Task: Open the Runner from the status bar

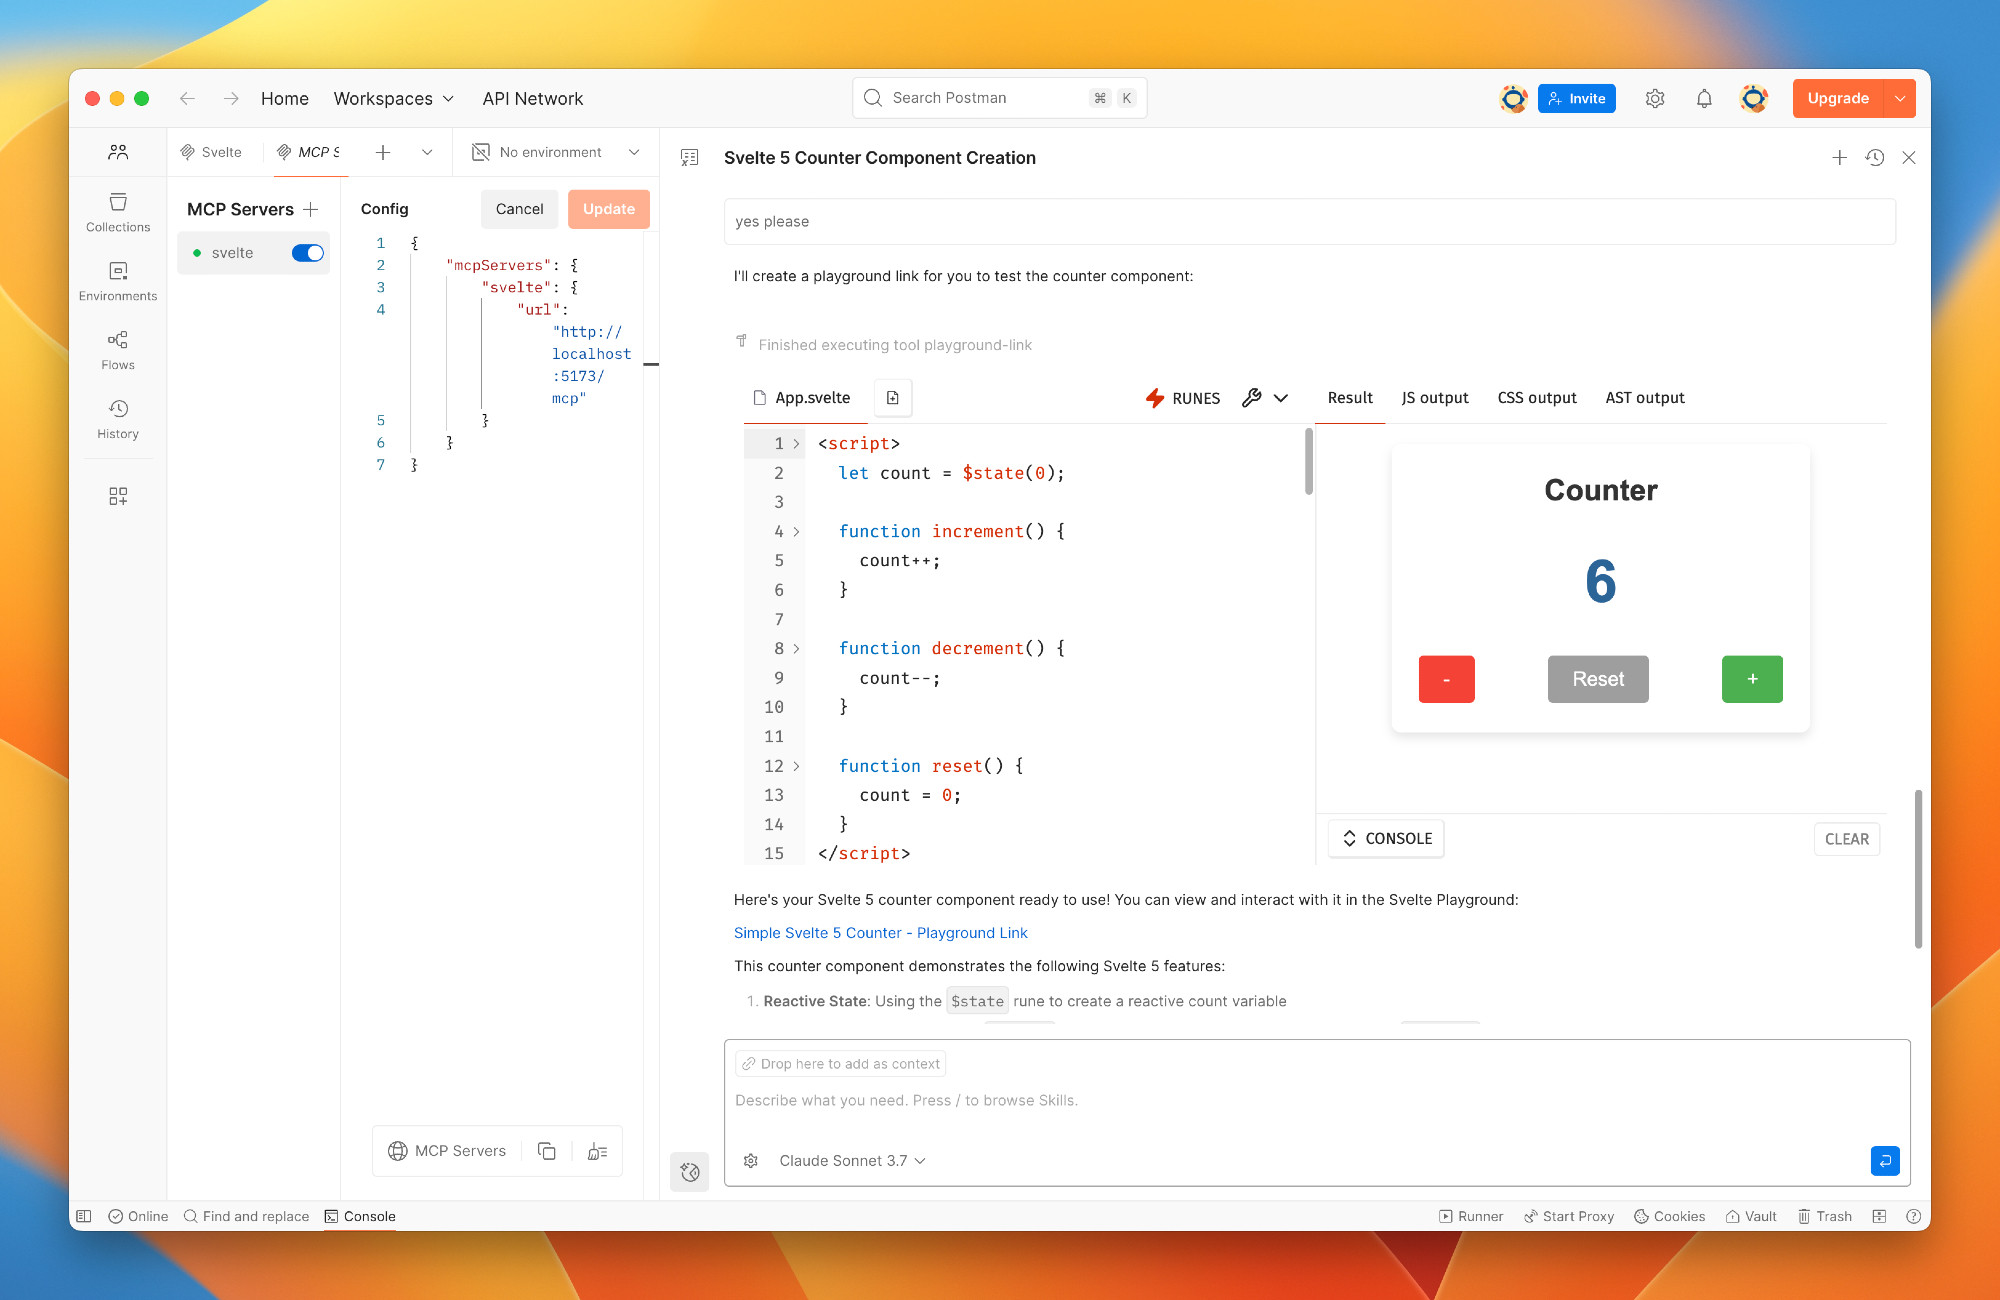Action: pyautogui.click(x=1471, y=1216)
